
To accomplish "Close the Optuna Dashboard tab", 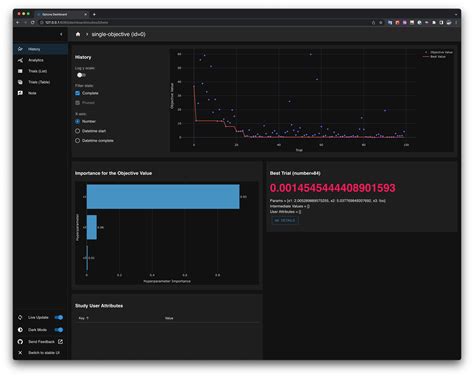I will point(85,14).
